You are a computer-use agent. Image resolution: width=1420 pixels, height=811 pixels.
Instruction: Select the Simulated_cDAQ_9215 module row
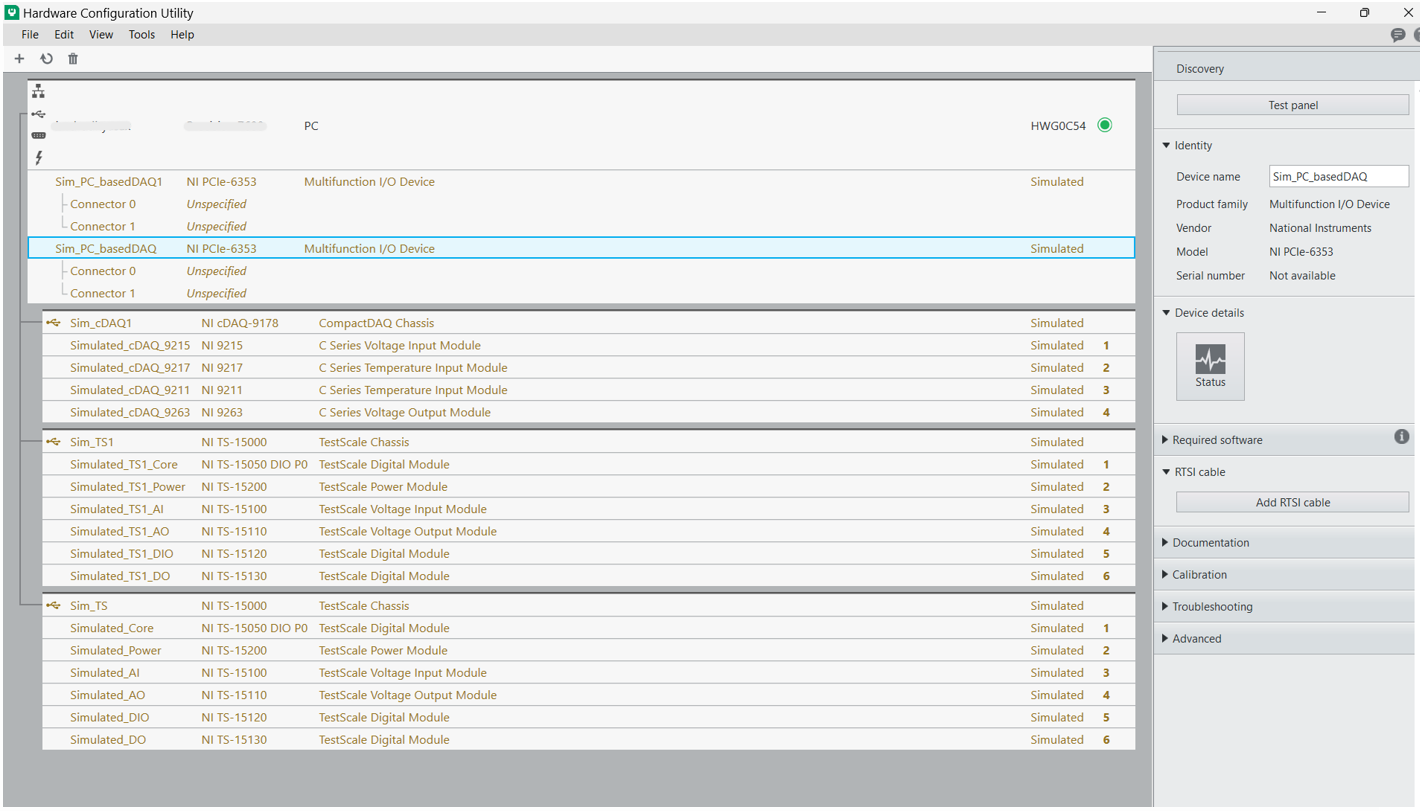pyautogui.click(x=589, y=346)
